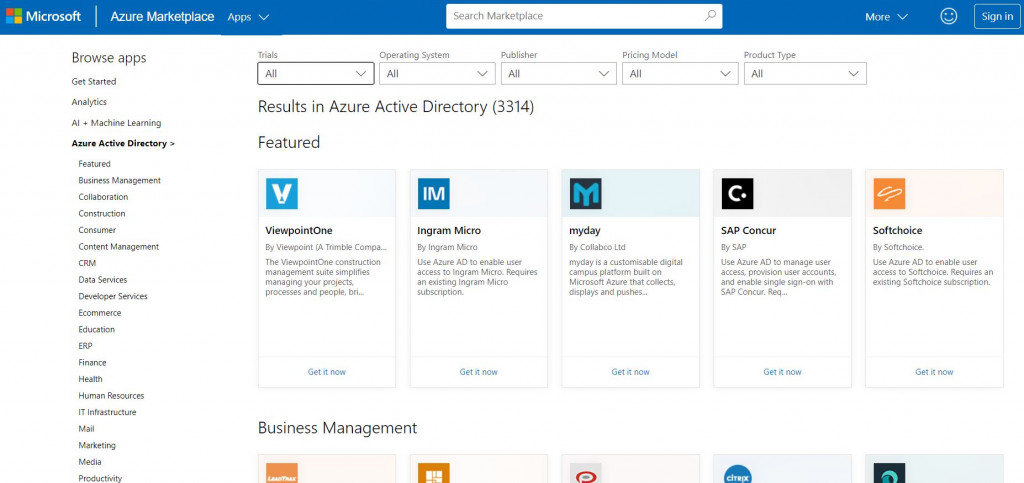
Task: Select the Construction subcategory
Action: [x=102, y=213]
